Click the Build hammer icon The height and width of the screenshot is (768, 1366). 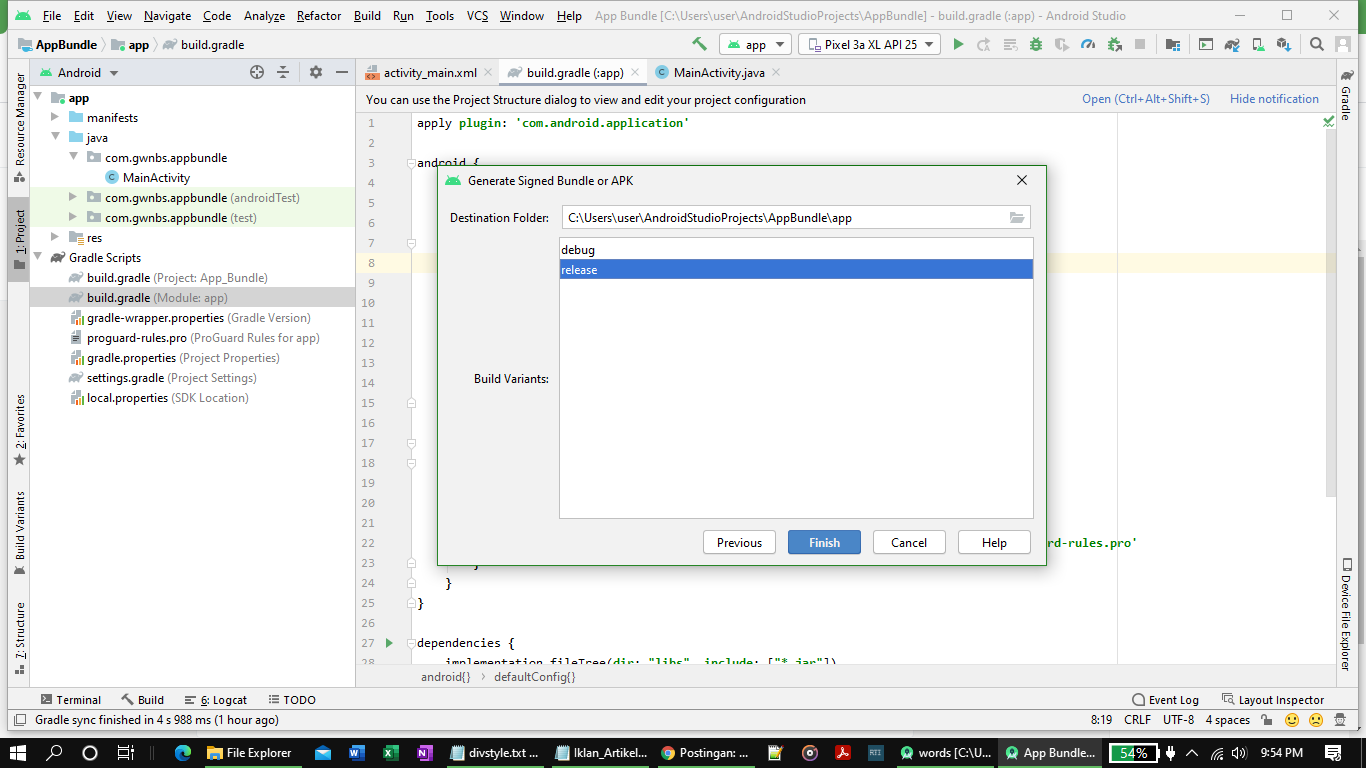tap(698, 44)
